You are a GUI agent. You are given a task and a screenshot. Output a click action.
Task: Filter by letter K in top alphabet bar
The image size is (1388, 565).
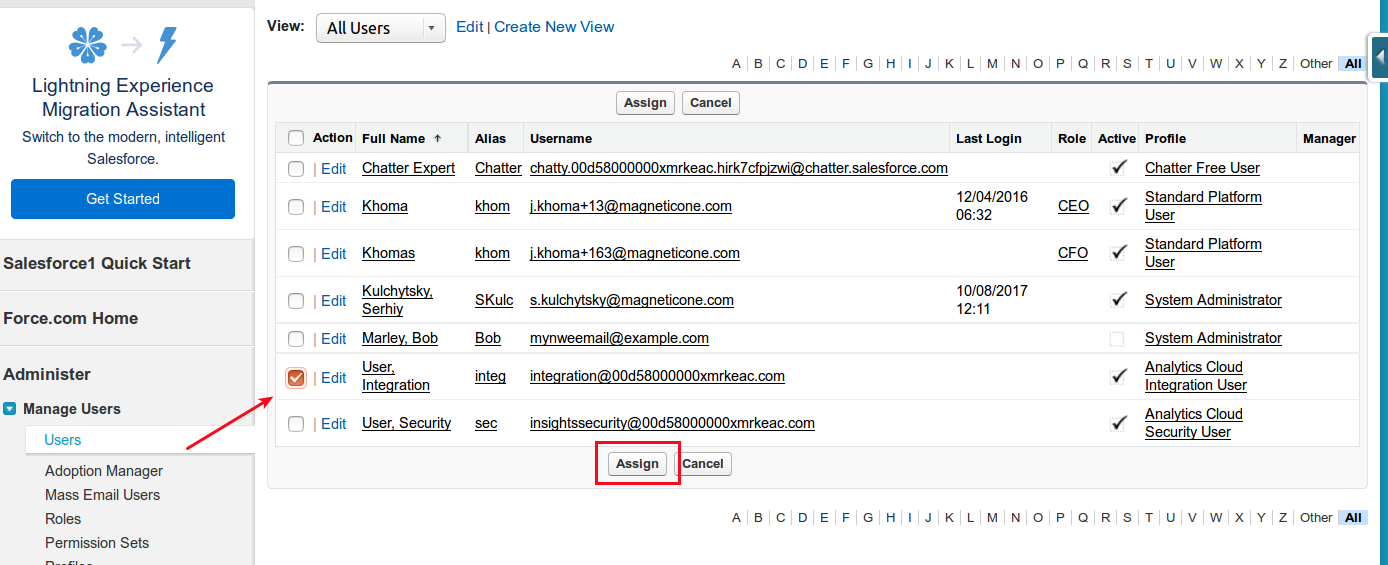[950, 64]
